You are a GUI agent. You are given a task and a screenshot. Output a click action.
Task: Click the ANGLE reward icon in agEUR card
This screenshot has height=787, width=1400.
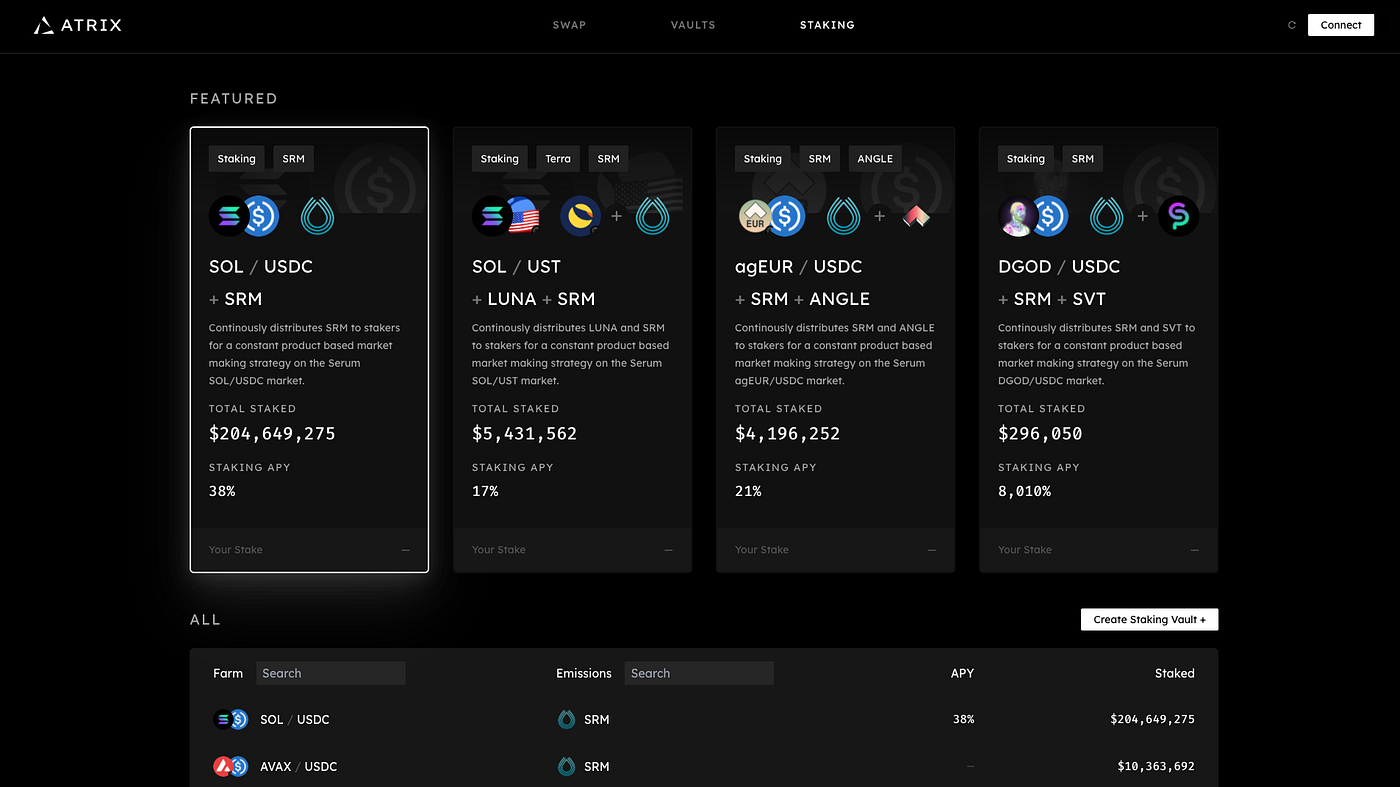[x=915, y=216]
